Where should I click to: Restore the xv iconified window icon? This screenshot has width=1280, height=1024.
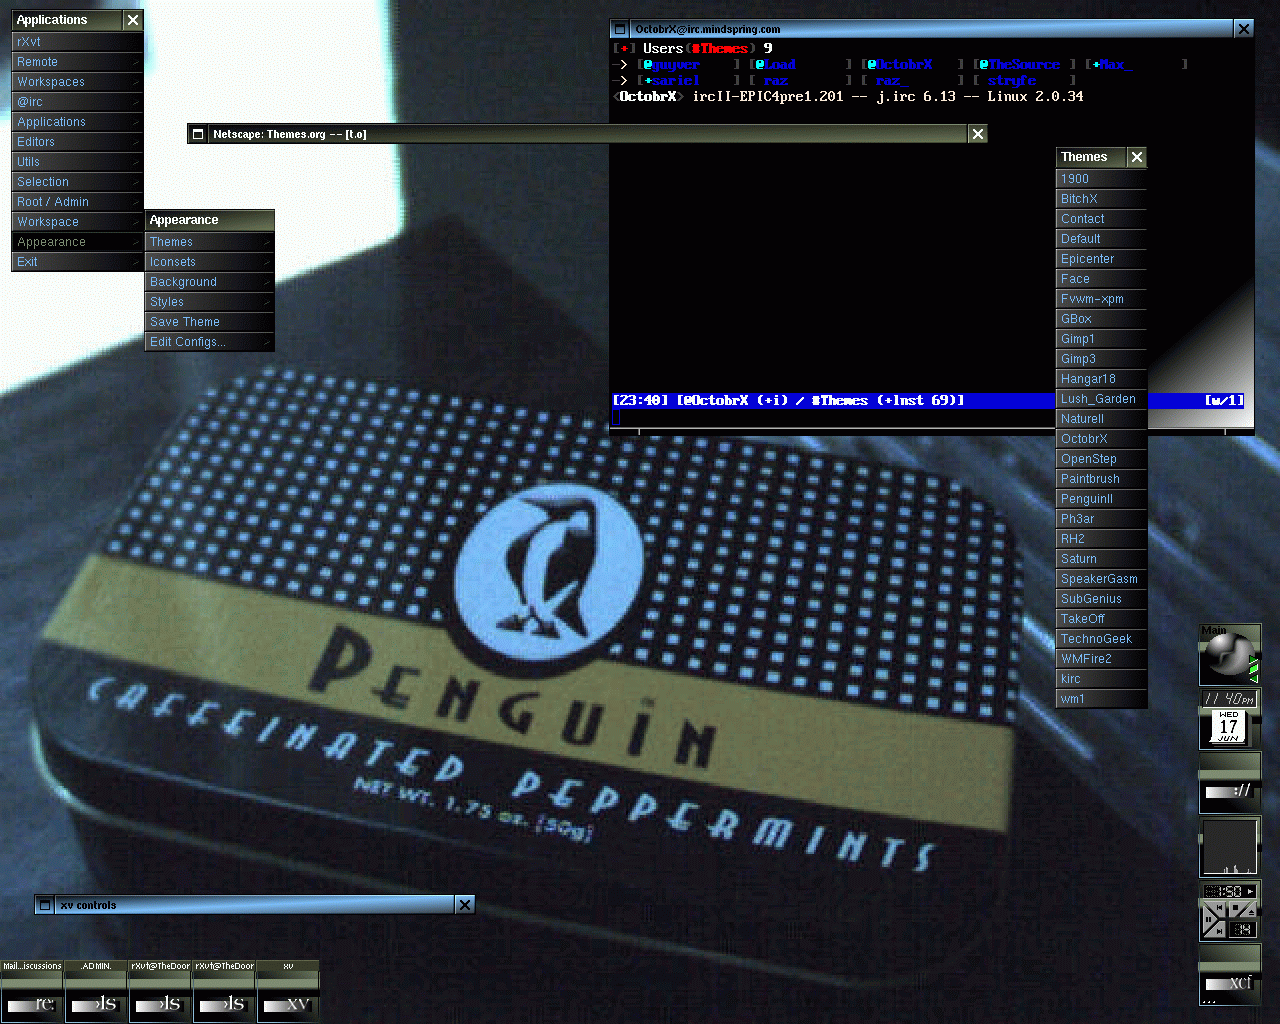click(288, 992)
